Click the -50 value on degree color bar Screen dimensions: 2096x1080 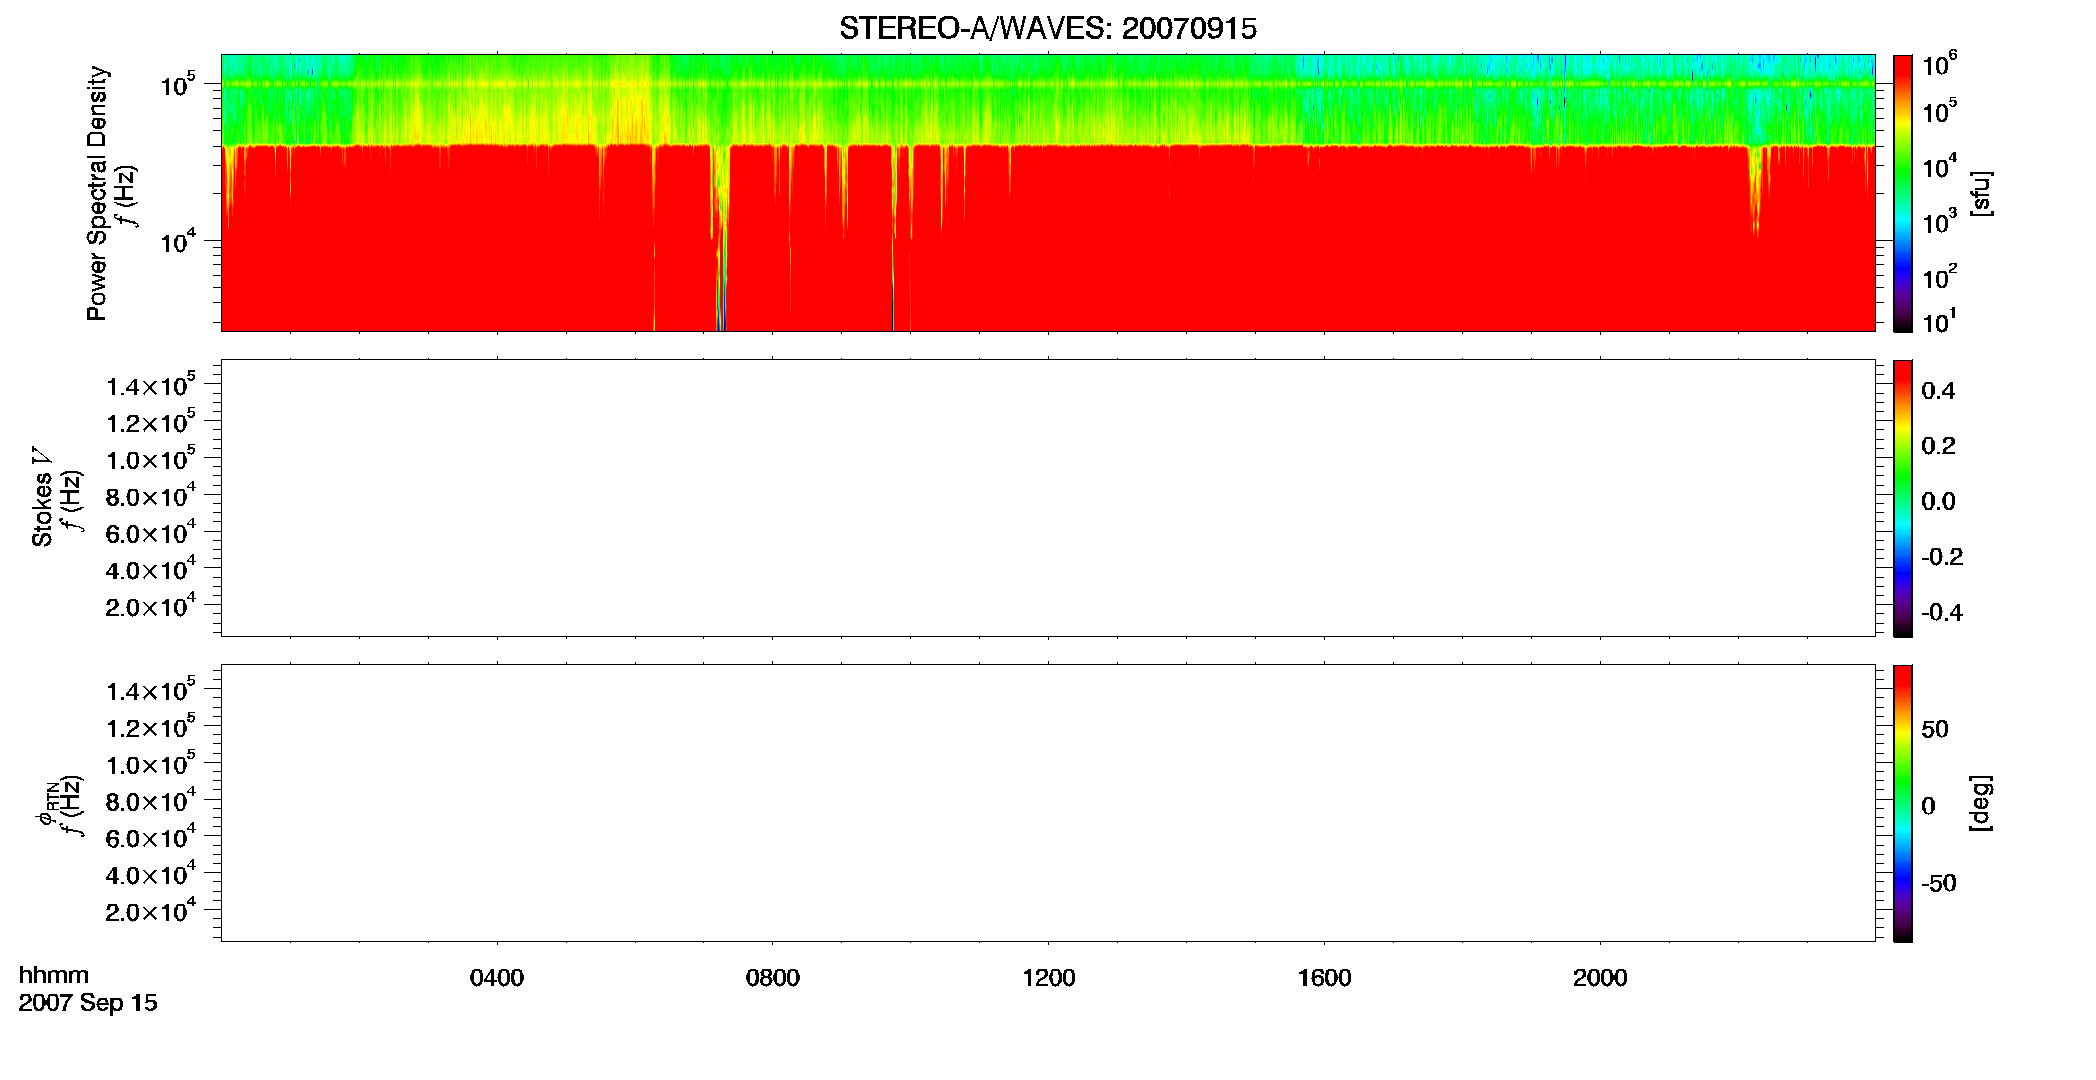(x=1939, y=884)
